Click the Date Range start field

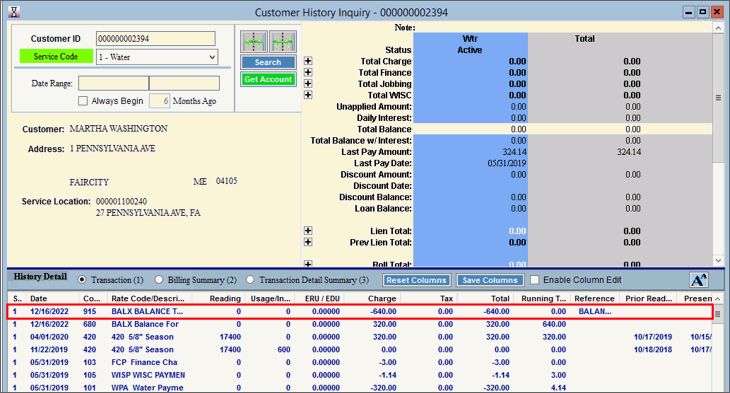[x=114, y=83]
